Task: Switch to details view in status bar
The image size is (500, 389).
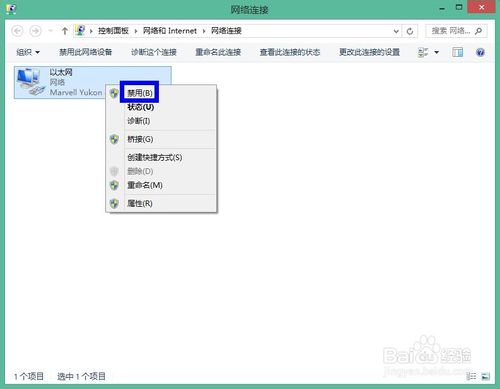Action: (x=471, y=376)
